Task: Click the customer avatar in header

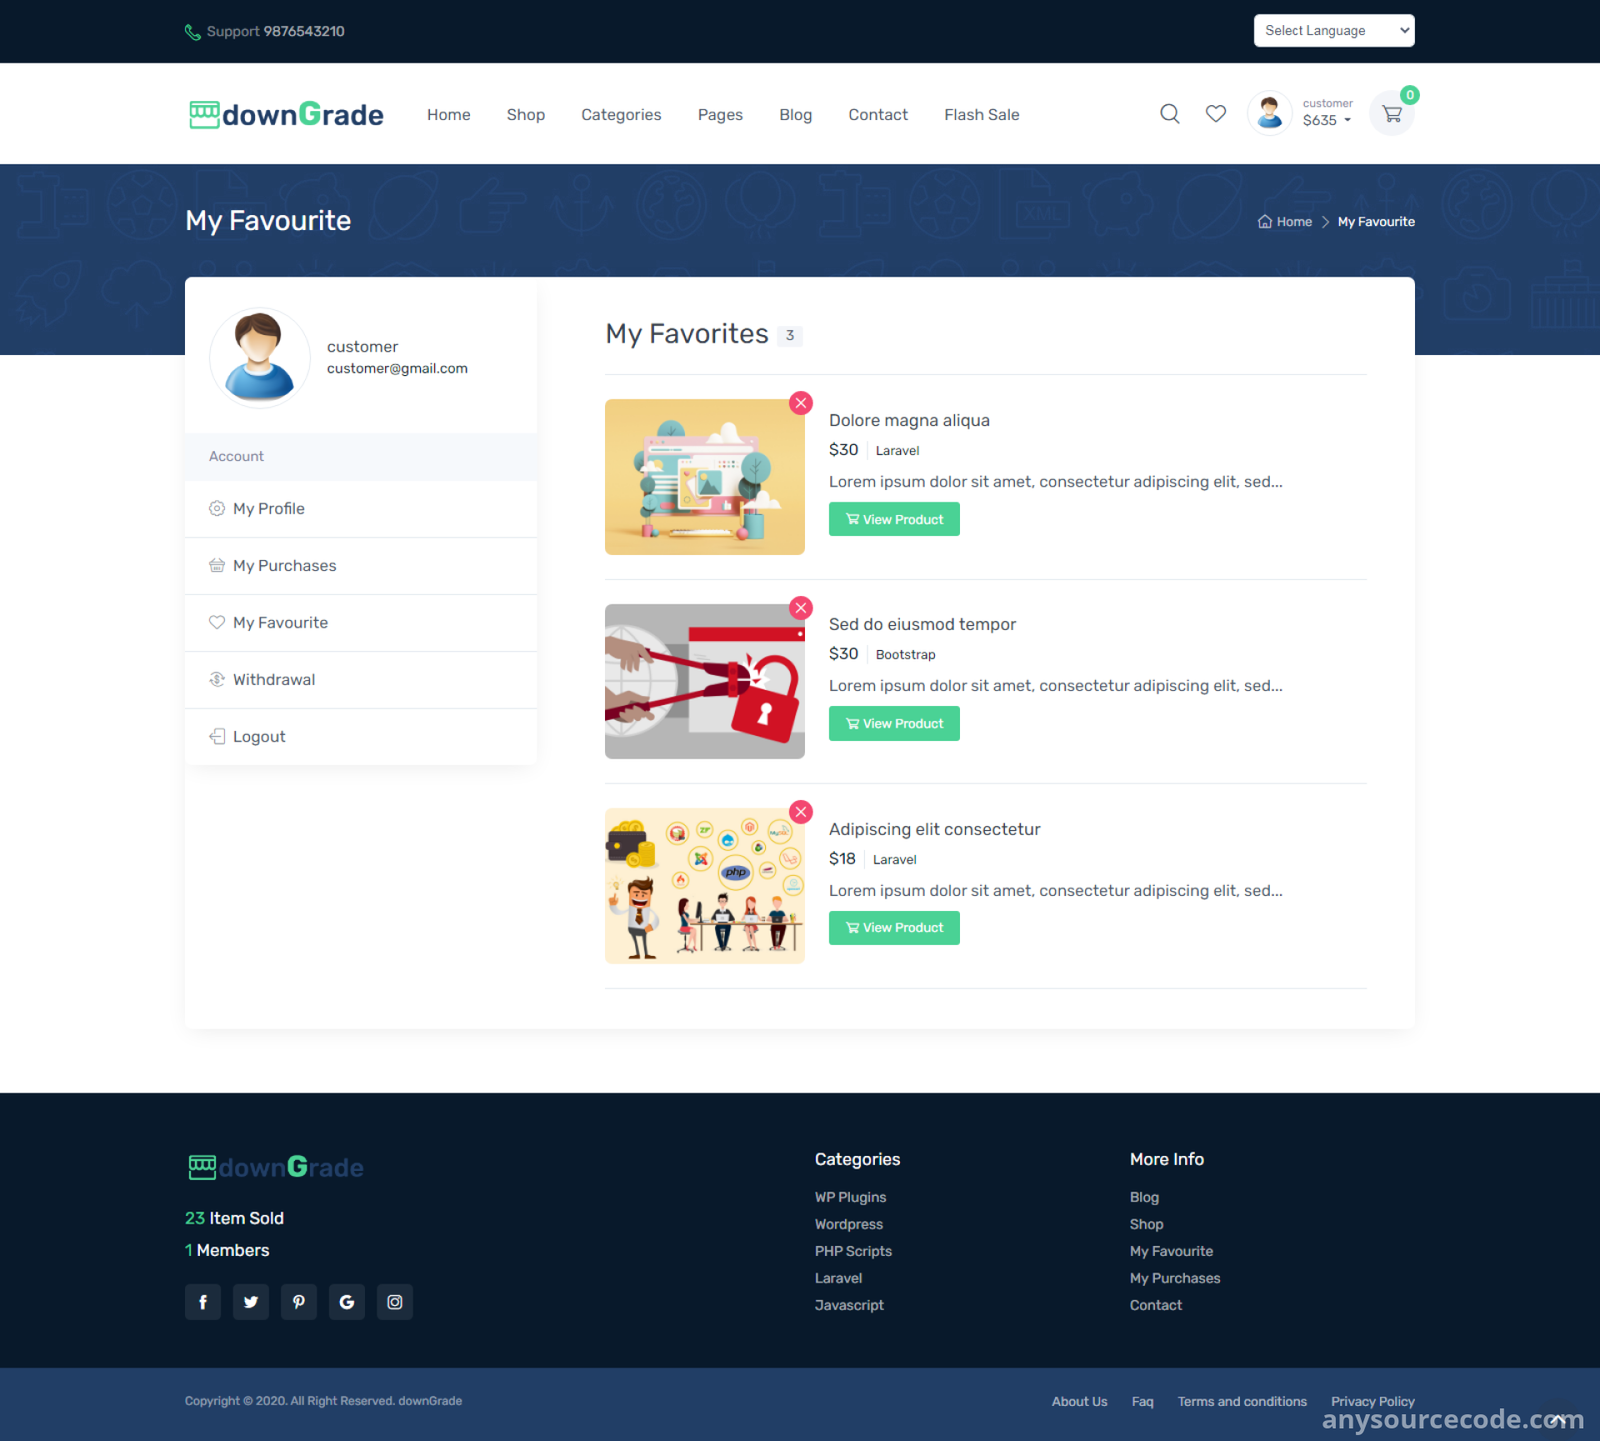Action: 1270,113
